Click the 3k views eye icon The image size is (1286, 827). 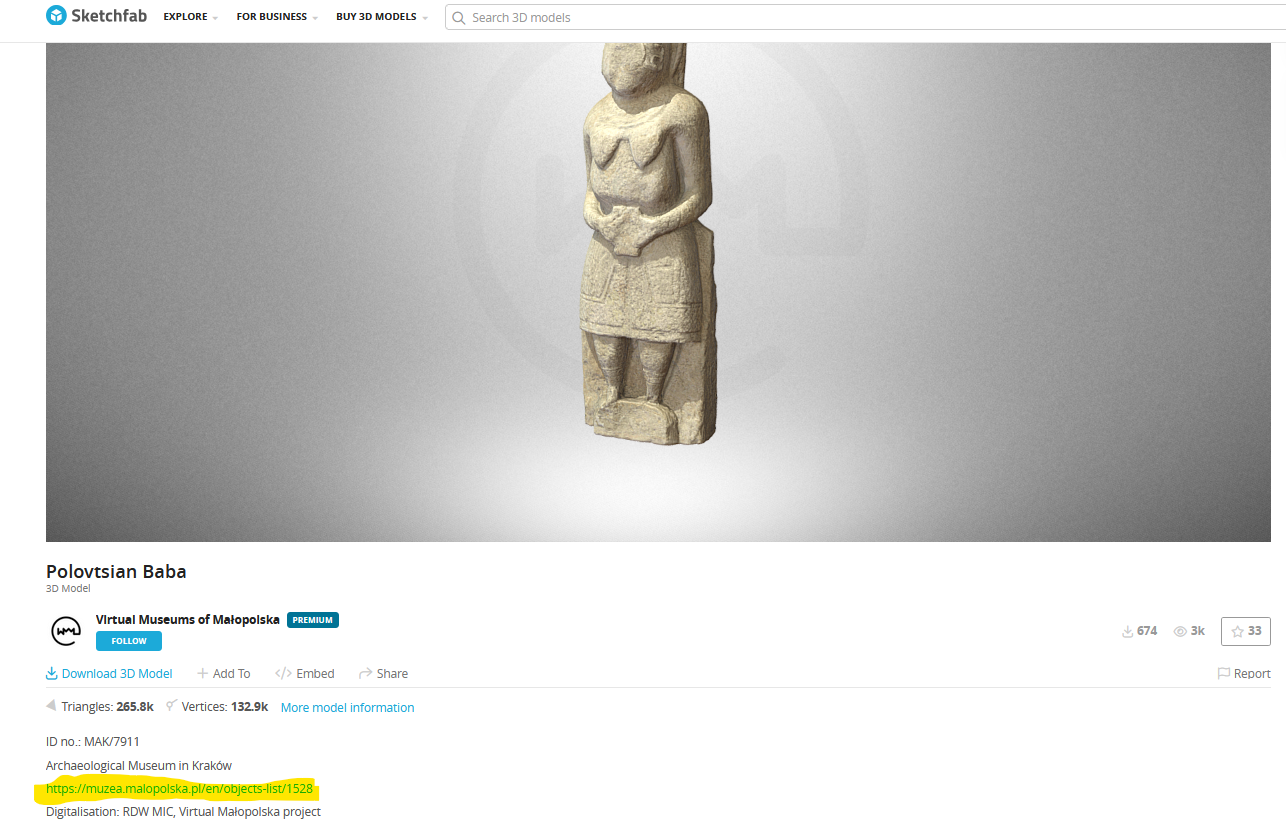click(x=1180, y=631)
